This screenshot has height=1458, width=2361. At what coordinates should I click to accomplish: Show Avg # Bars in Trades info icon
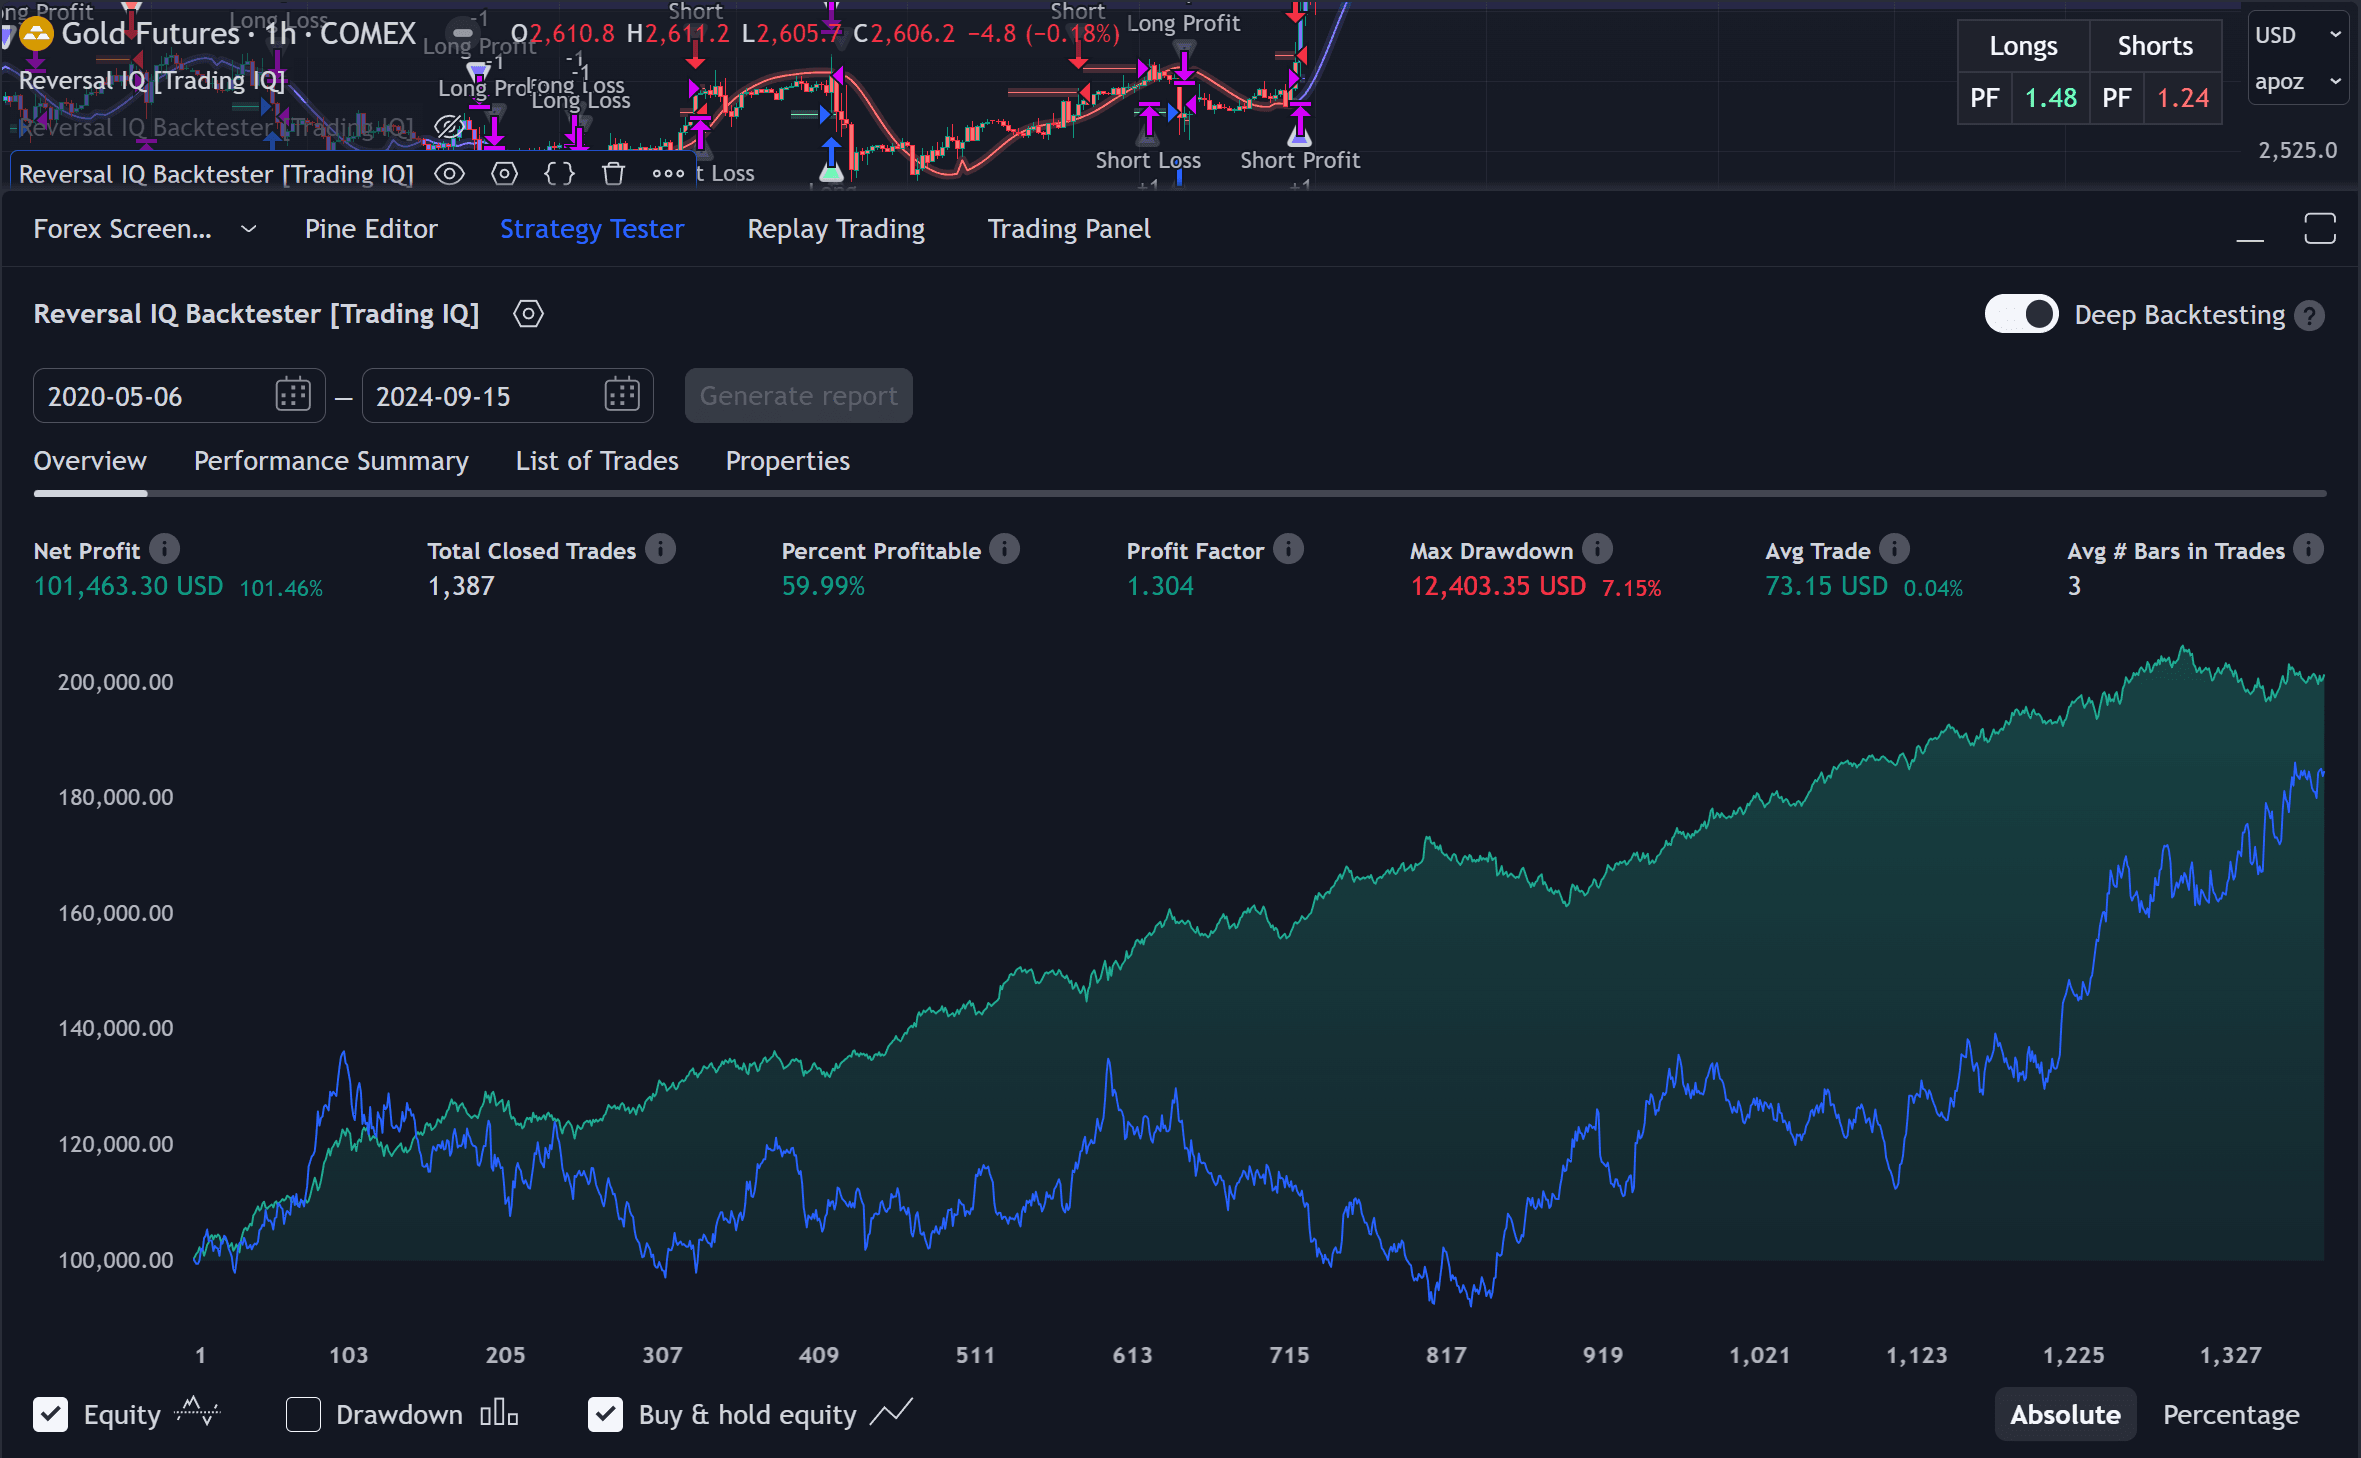point(2308,549)
